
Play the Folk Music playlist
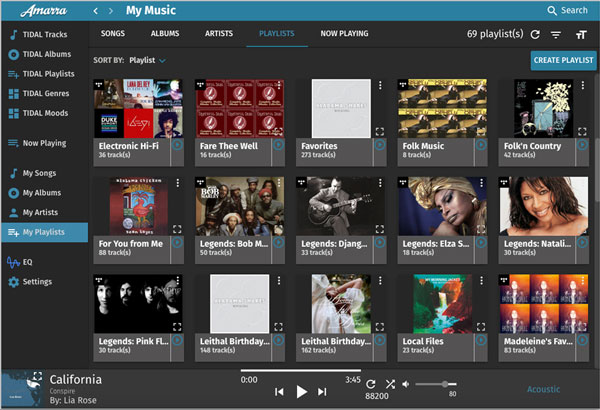point(481,145)
